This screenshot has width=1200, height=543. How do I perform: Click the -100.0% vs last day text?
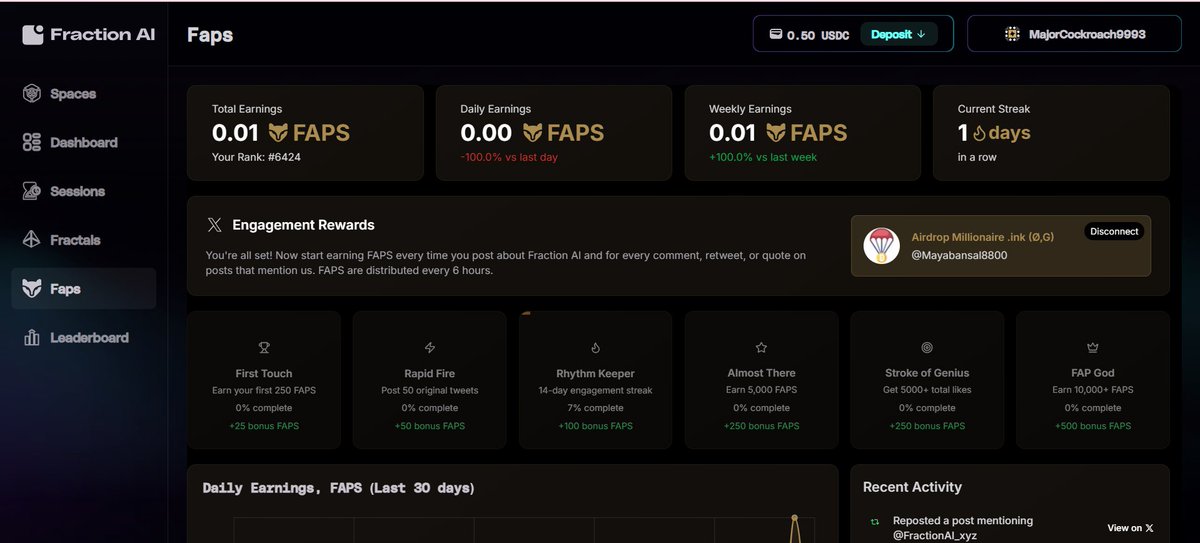(509, 157)
